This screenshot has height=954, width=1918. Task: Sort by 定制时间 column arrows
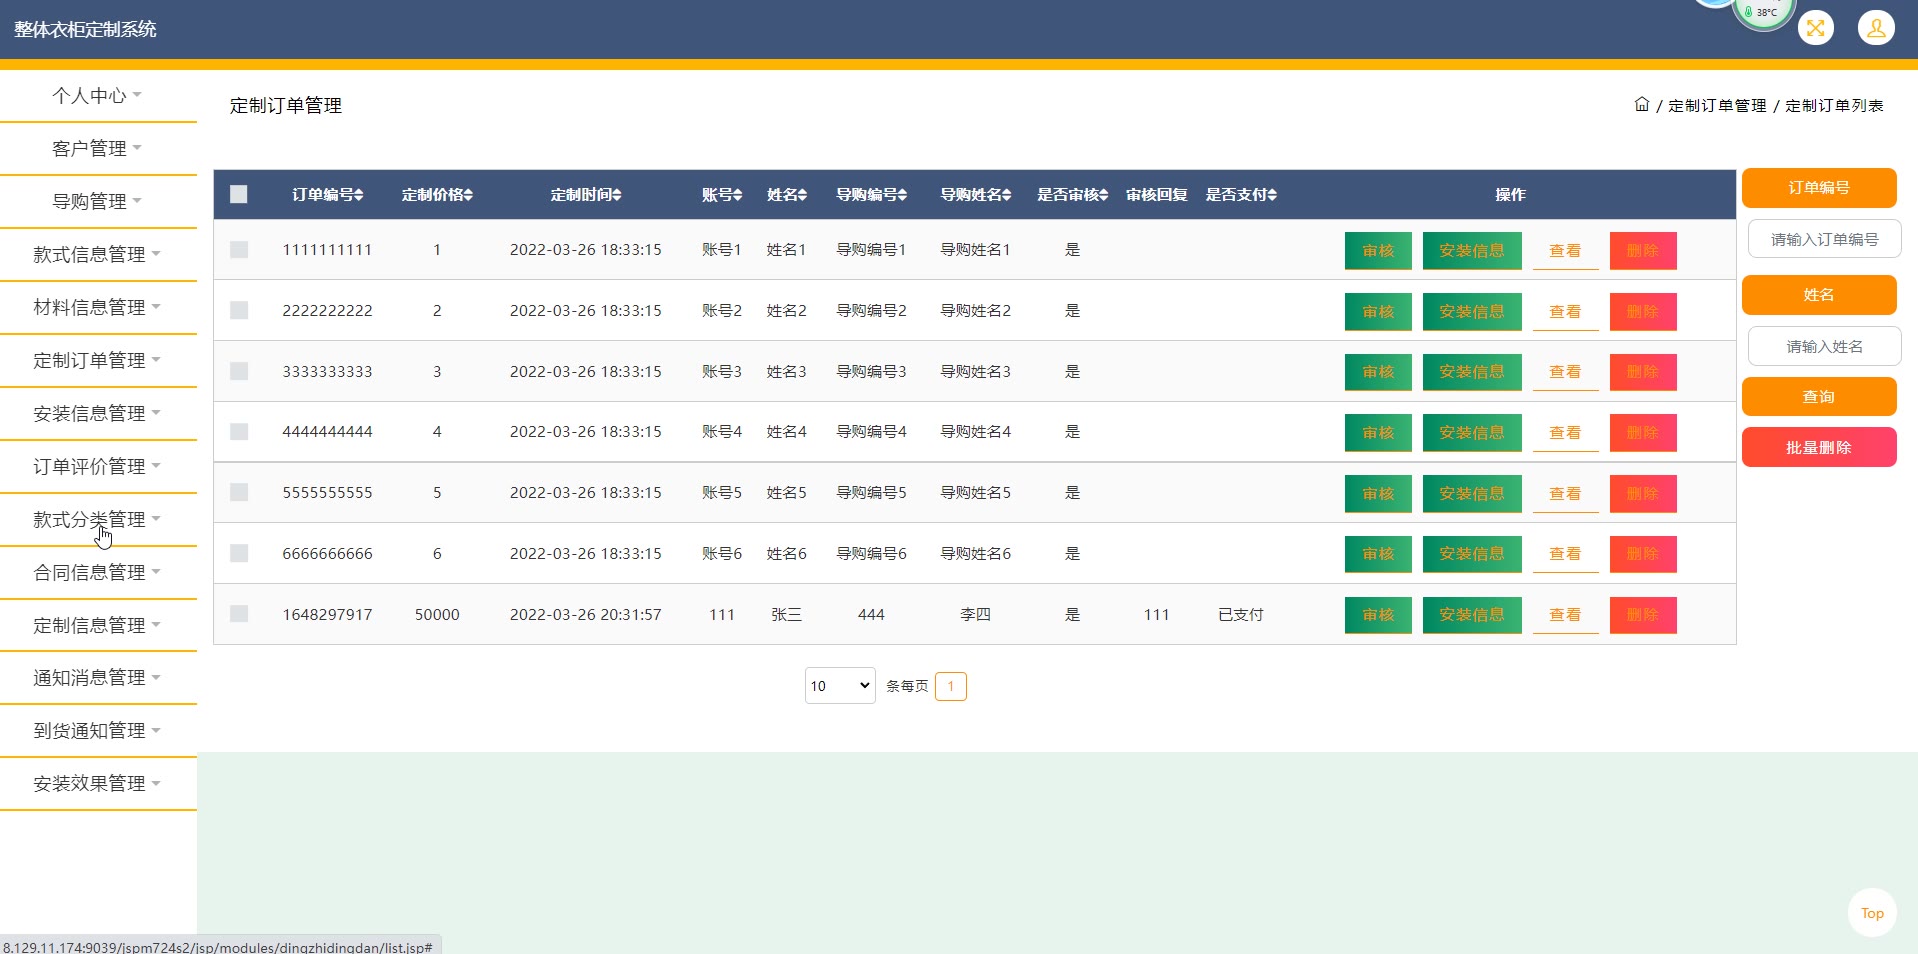[617, 195]
